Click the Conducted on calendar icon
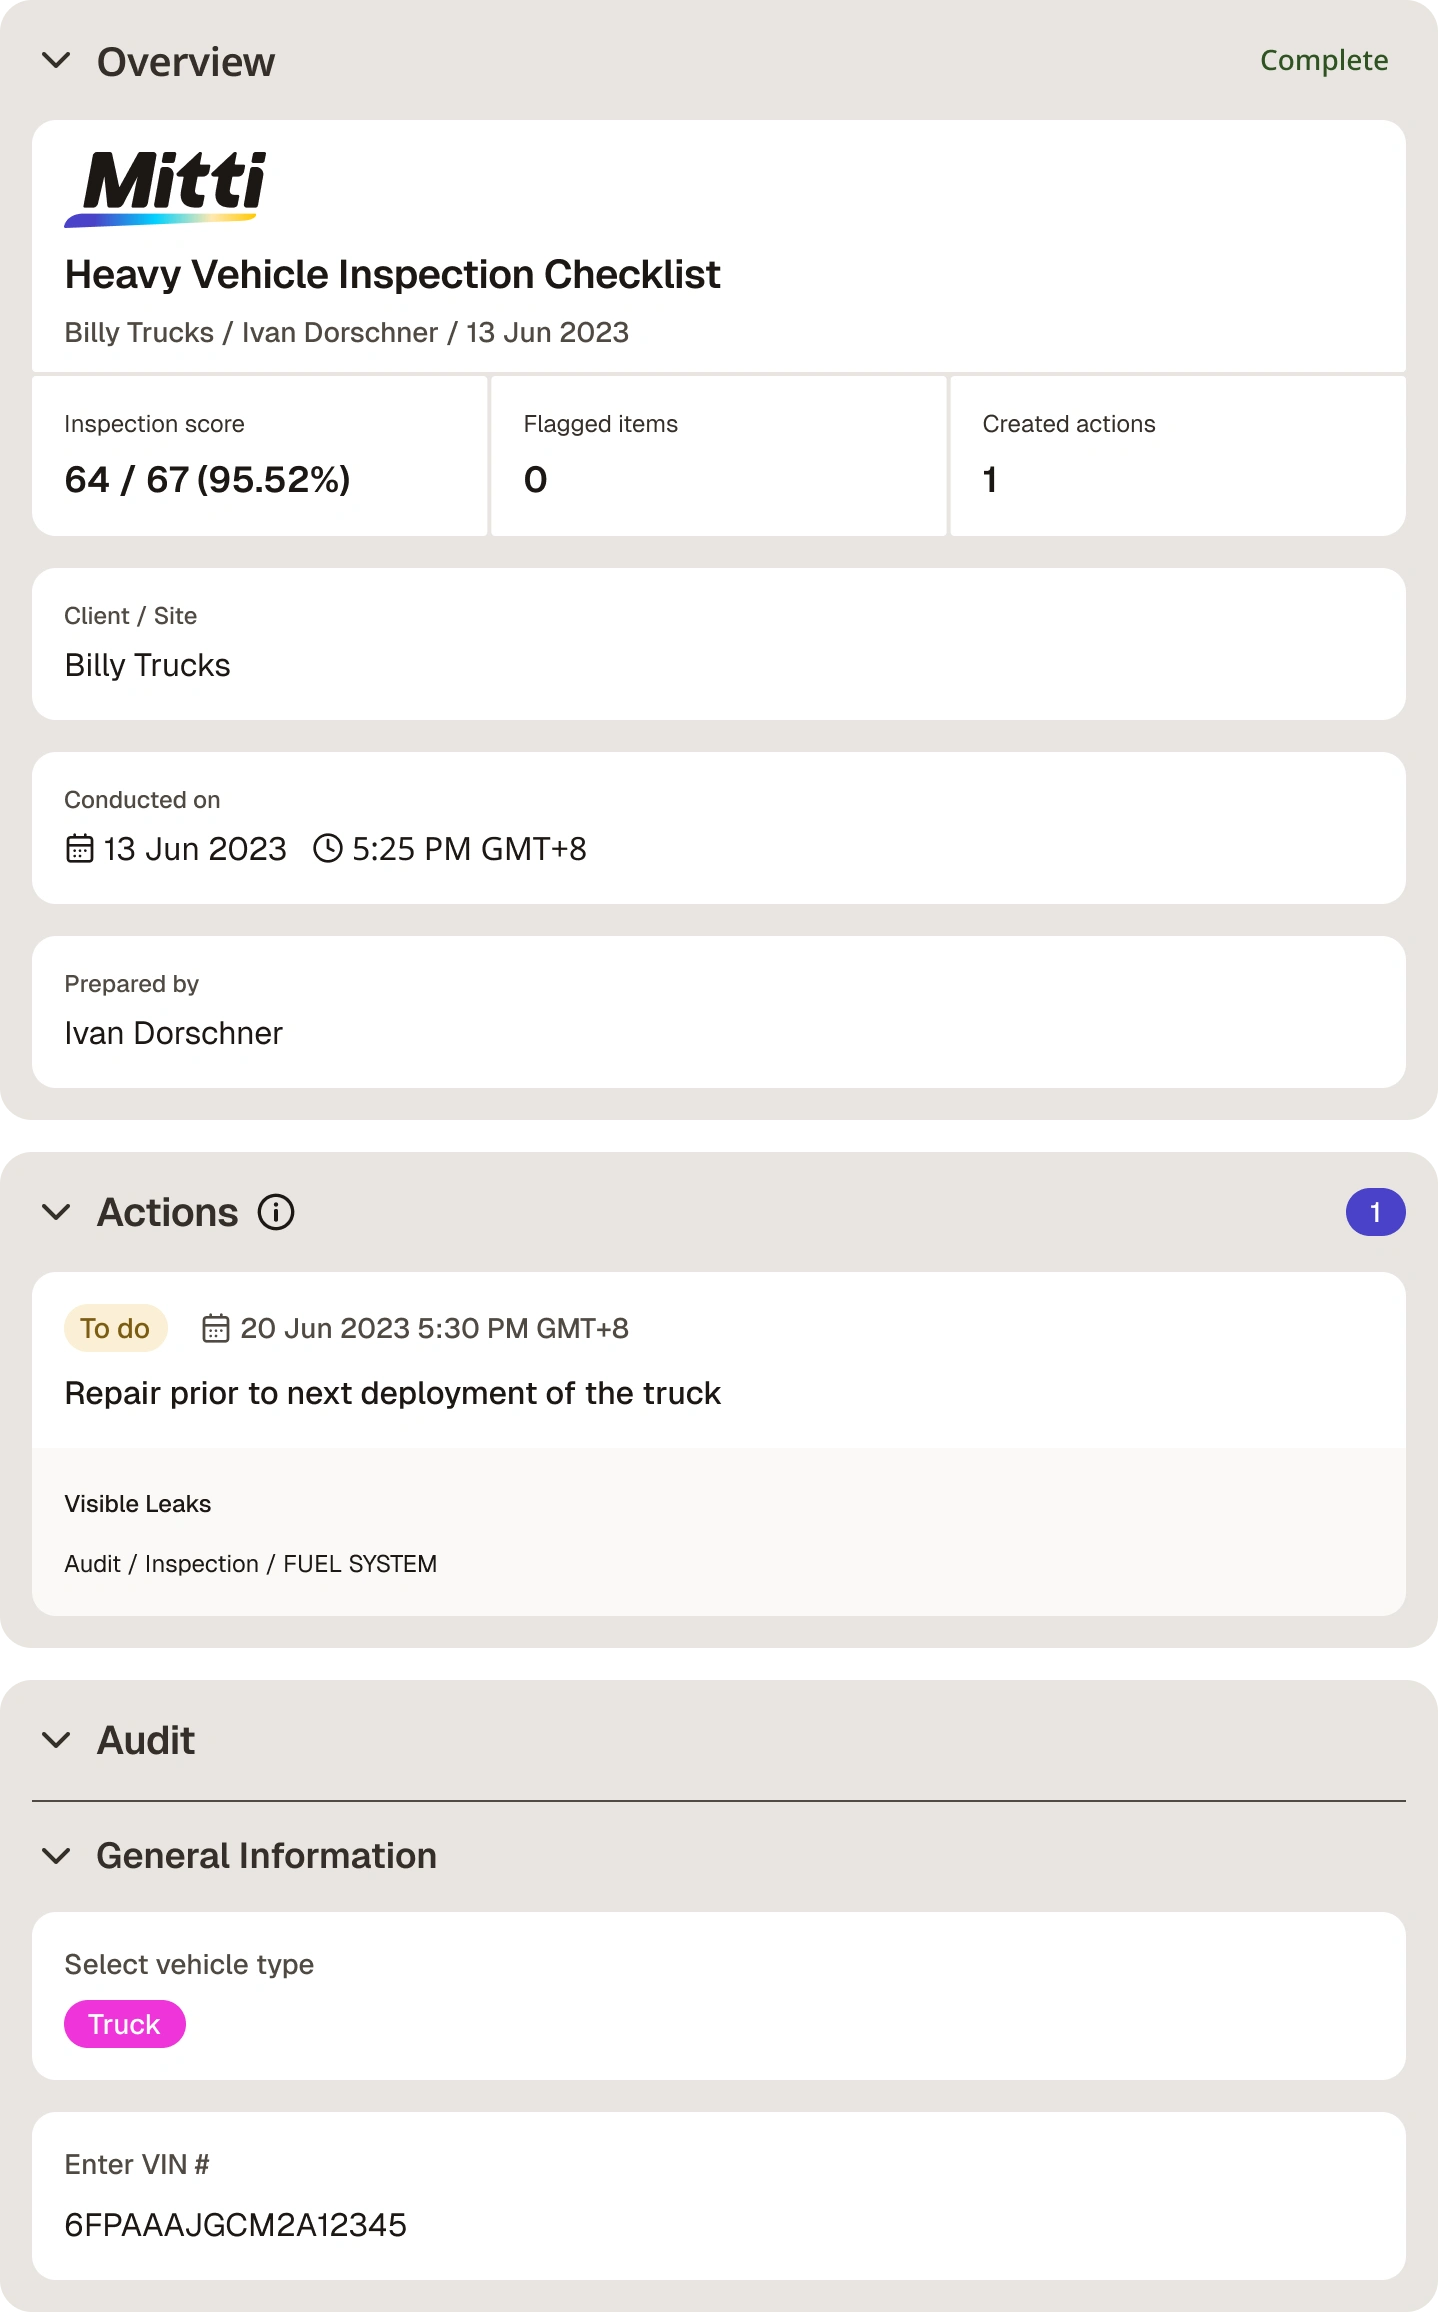 80,849
